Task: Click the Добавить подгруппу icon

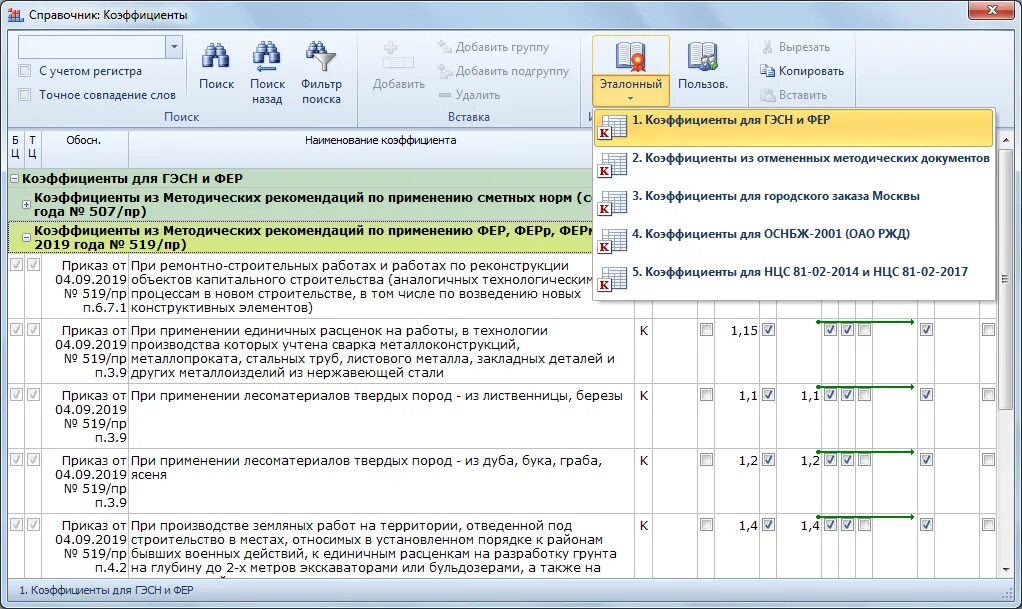Action: [445, 71]
